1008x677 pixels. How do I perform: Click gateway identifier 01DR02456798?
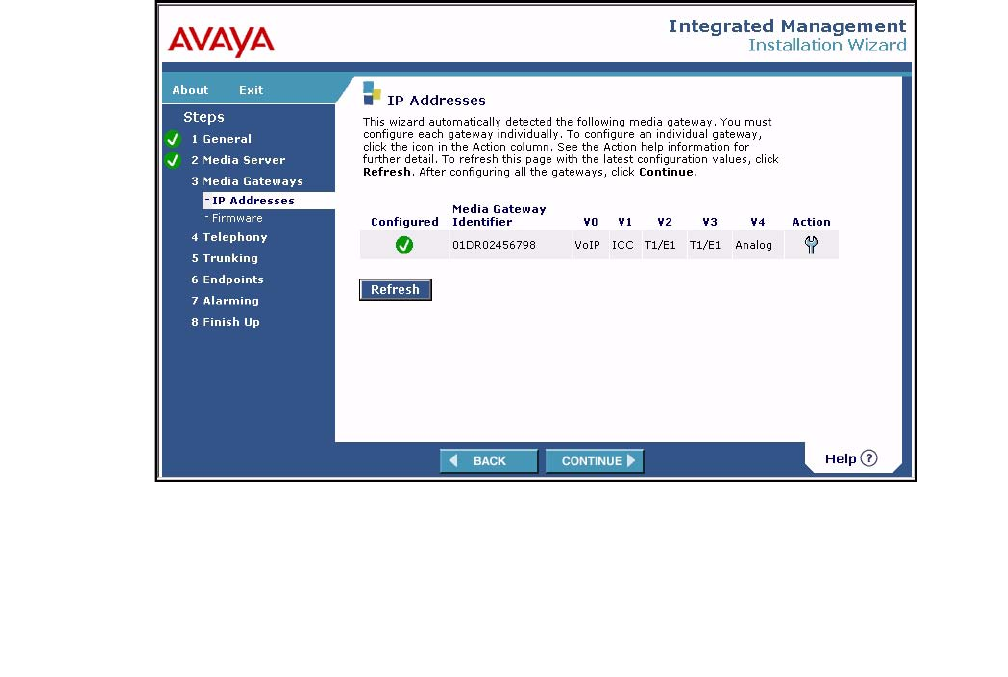pos(494,245)
